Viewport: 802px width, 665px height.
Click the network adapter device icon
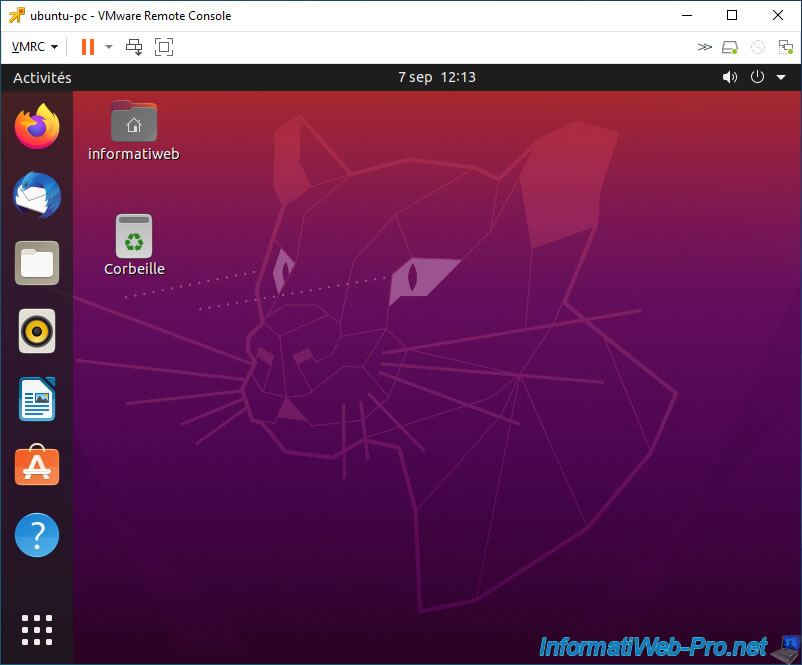(x=785, y=47)
